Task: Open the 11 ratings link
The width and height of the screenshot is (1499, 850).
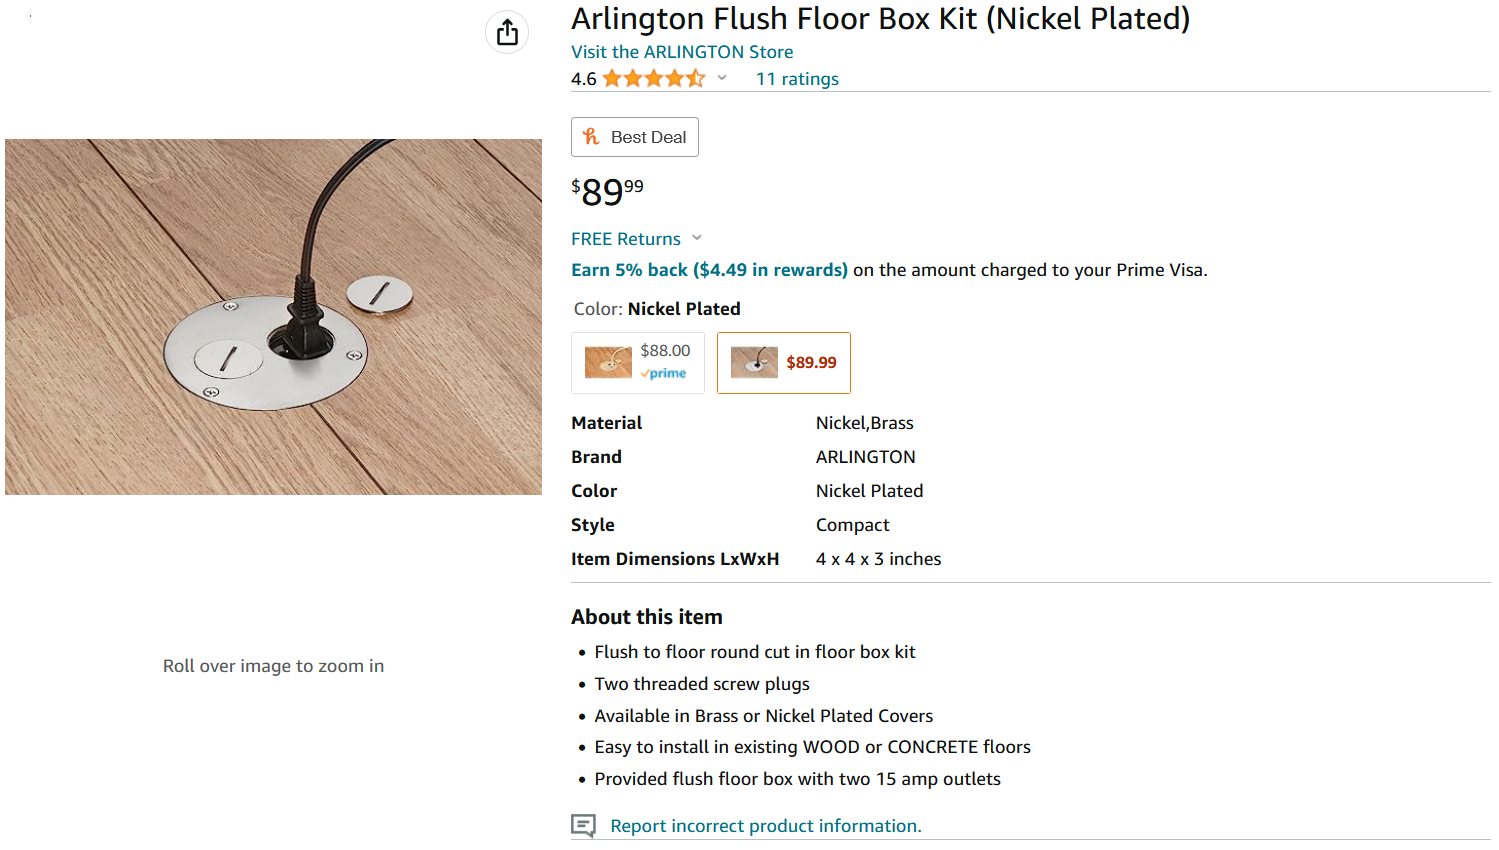Action: tap(797, 79)
